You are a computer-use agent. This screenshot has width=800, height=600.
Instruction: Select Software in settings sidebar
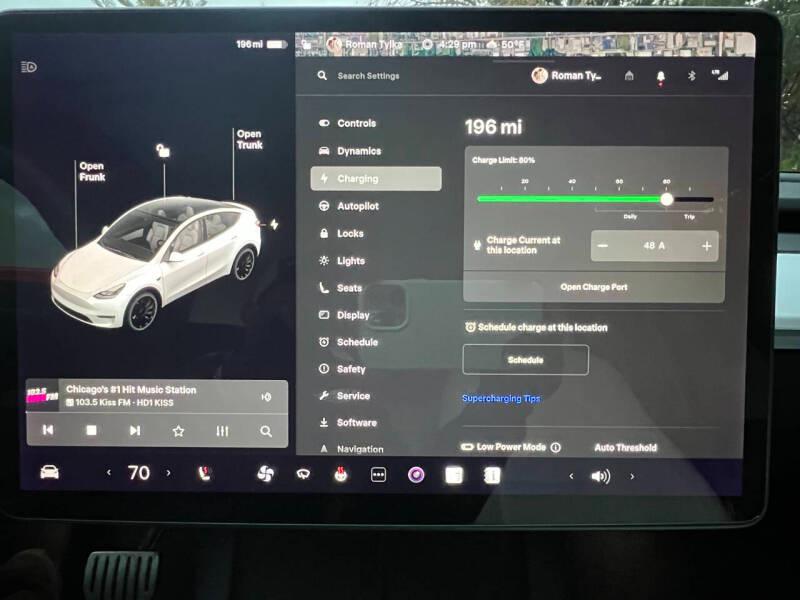pos(356,422)
